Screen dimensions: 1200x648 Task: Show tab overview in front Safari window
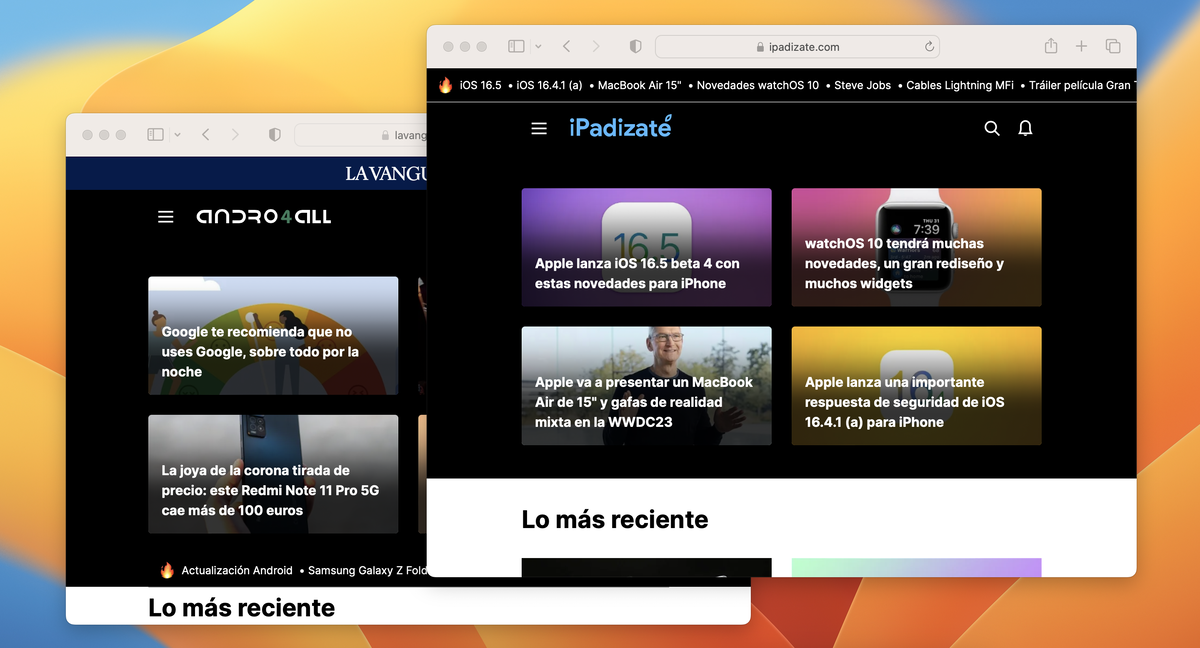[1112, 46]
